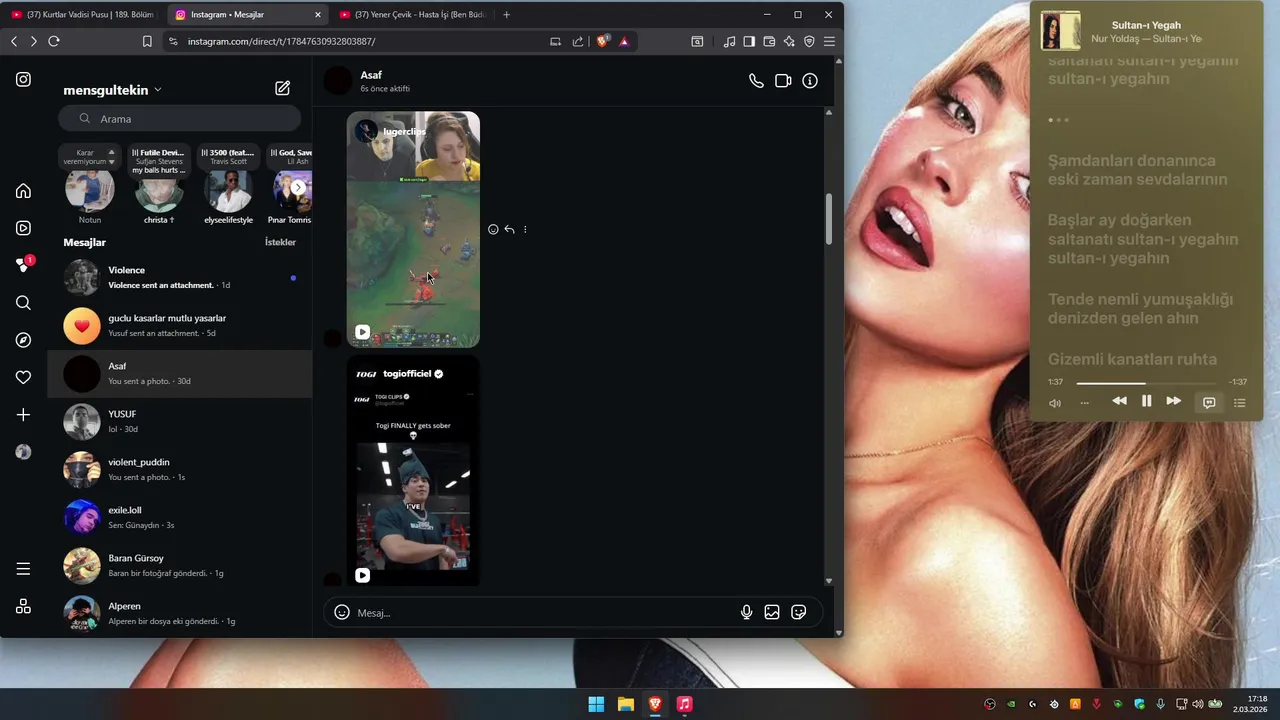Image resolution: width=1280 pixels, height=720 pixels.
Task: Toggle the Up Next queue list in the music player
Action: (x=1240, y=402)
